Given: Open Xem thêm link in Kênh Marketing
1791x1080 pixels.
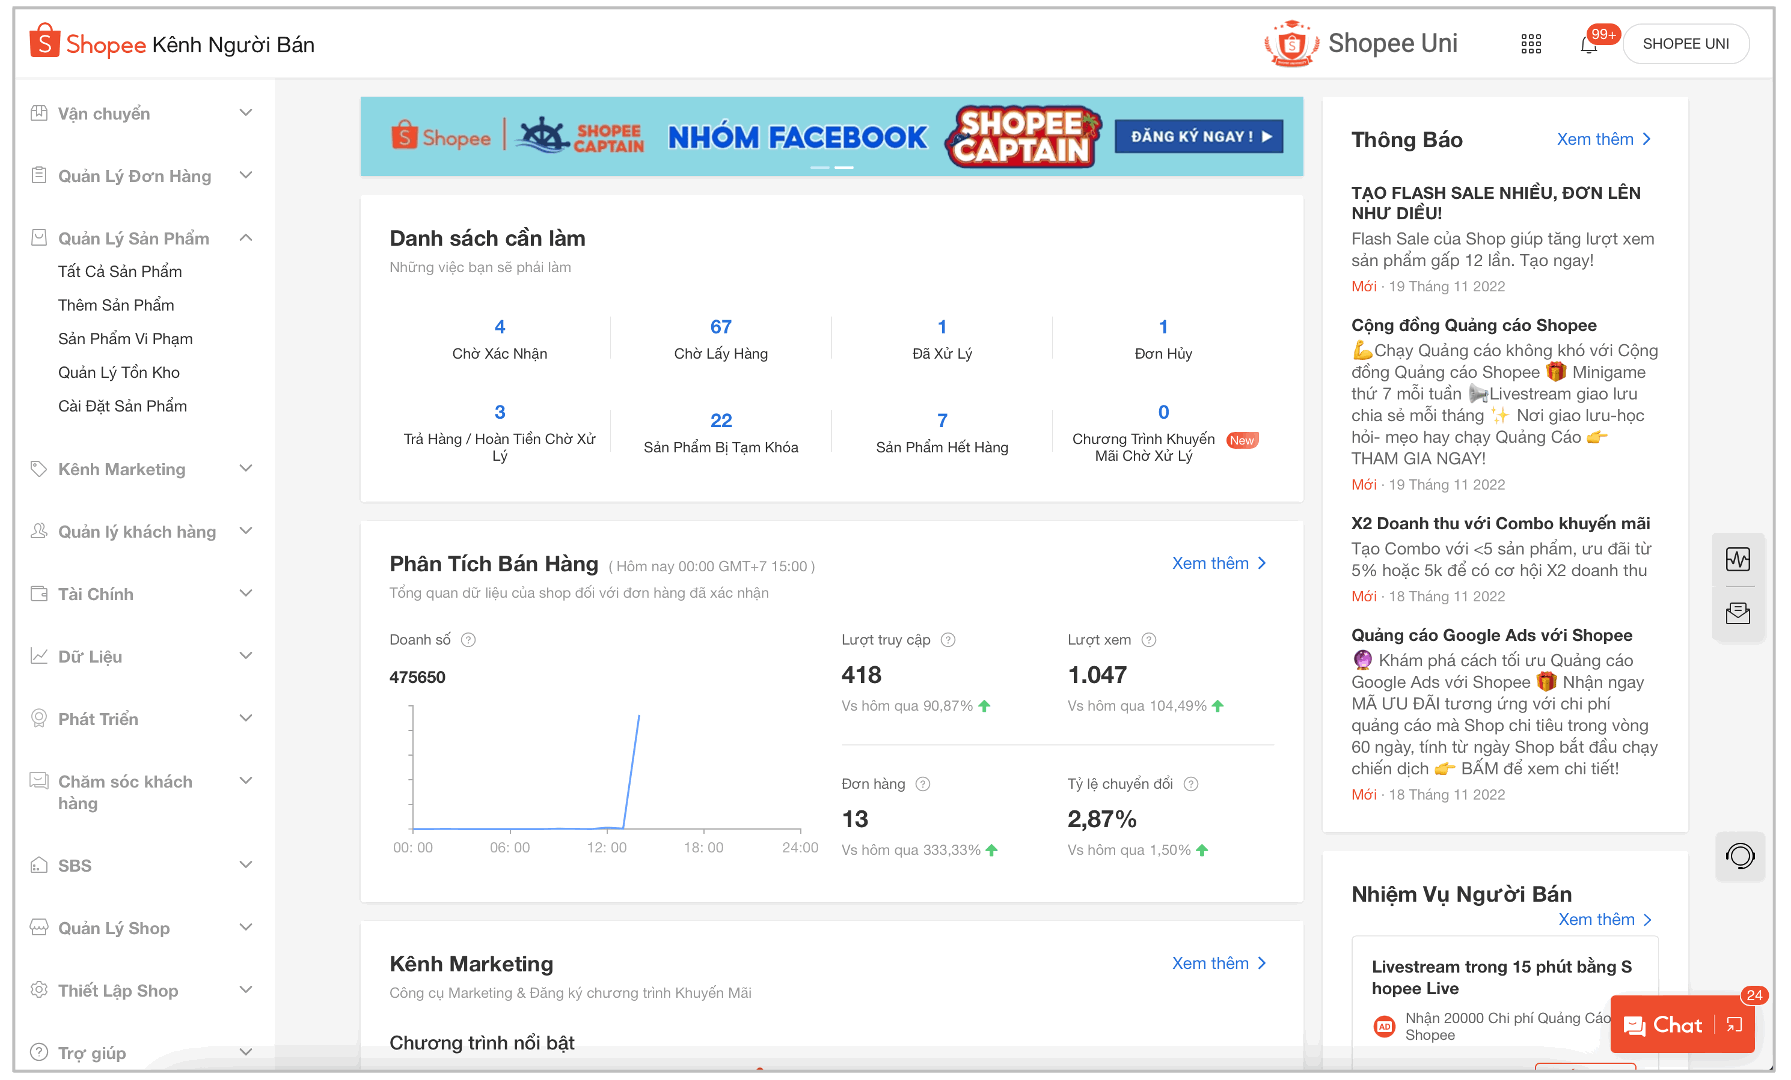Looking at the screenshot, I should 1219,963.
